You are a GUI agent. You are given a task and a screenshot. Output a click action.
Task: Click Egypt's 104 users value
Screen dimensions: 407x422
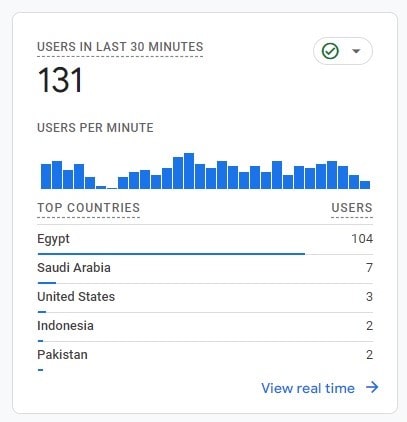click(362, 239)
